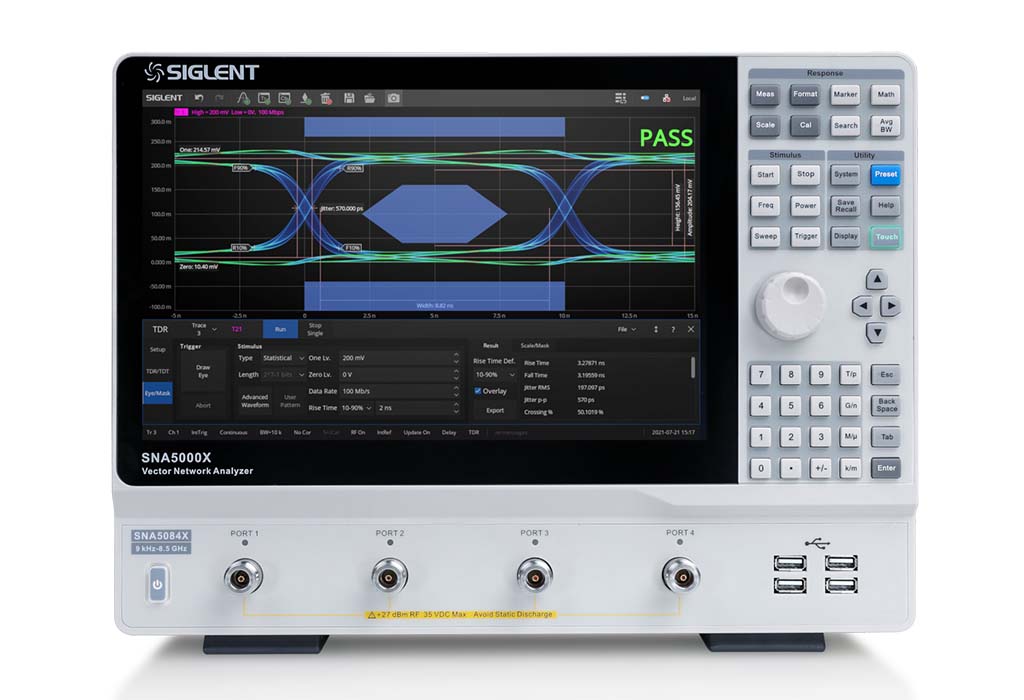
Task: Click the help question mark in TDR panel
Action: pyautogui.click(x=673, y=329)
